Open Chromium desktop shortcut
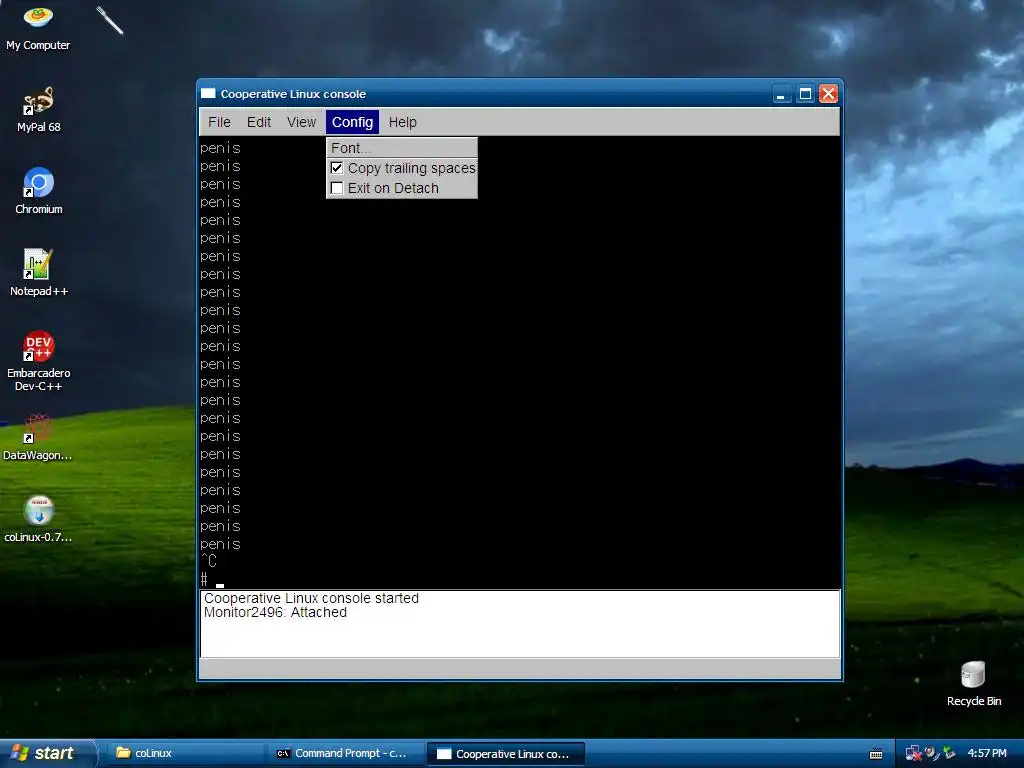The image size is (1024, 768). [x=38, y=191]
